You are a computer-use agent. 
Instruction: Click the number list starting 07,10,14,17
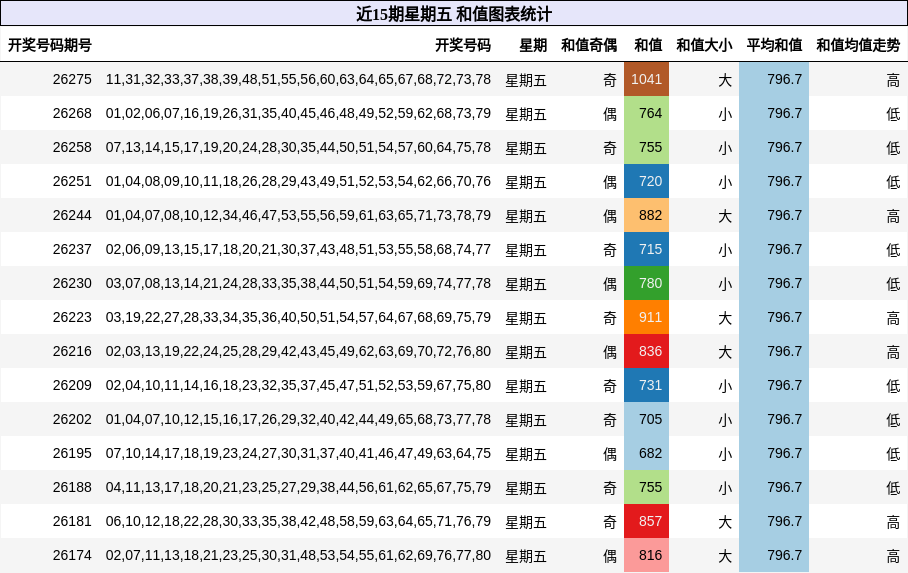(x=298, y=454)
